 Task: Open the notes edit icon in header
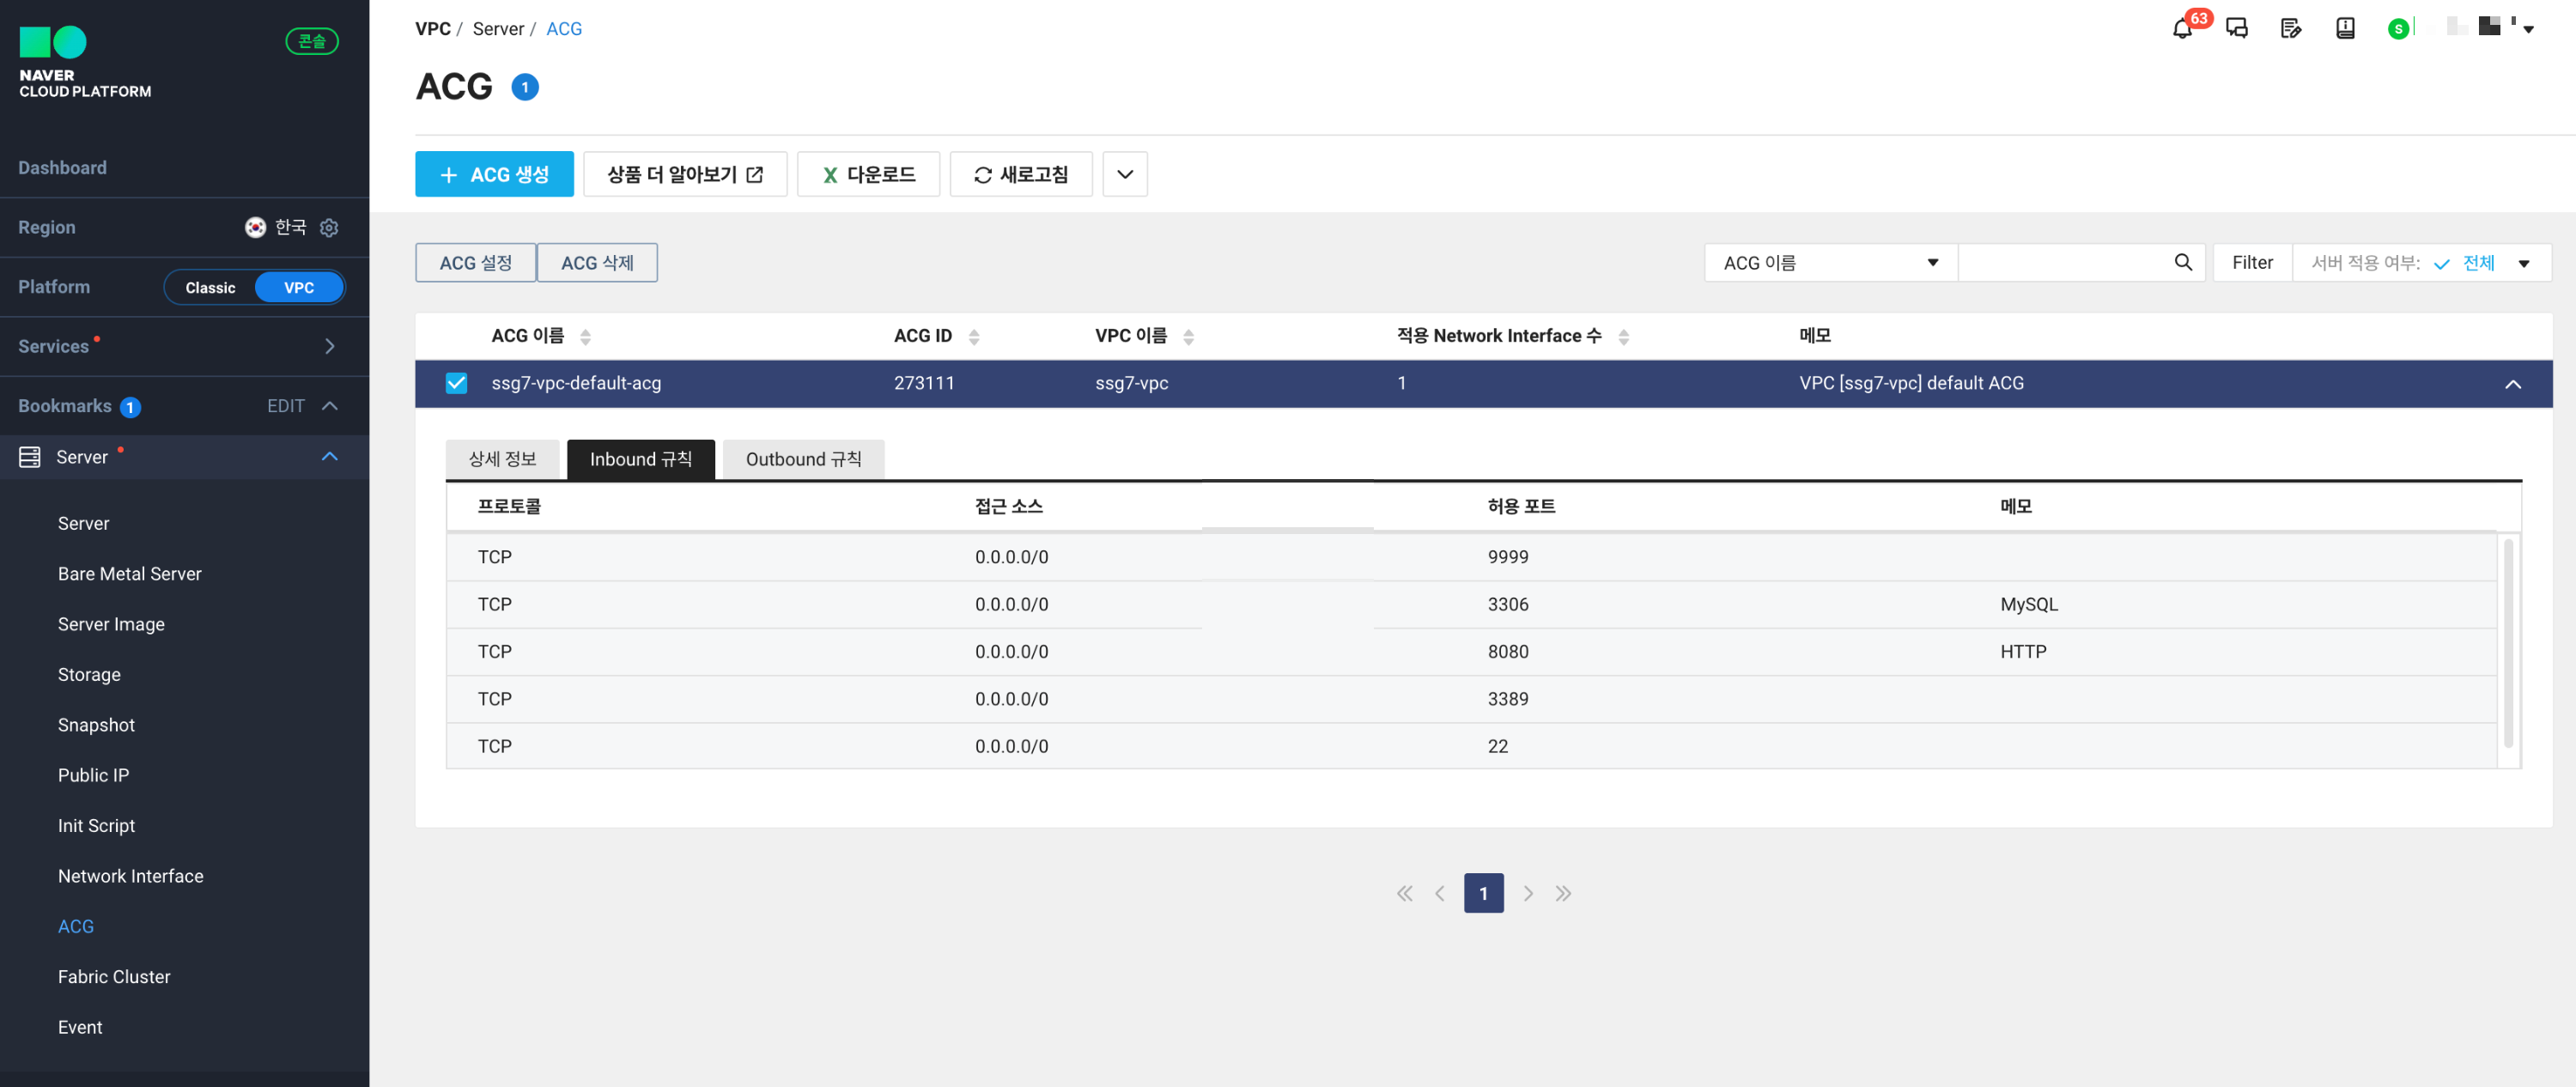[2291, 28]
